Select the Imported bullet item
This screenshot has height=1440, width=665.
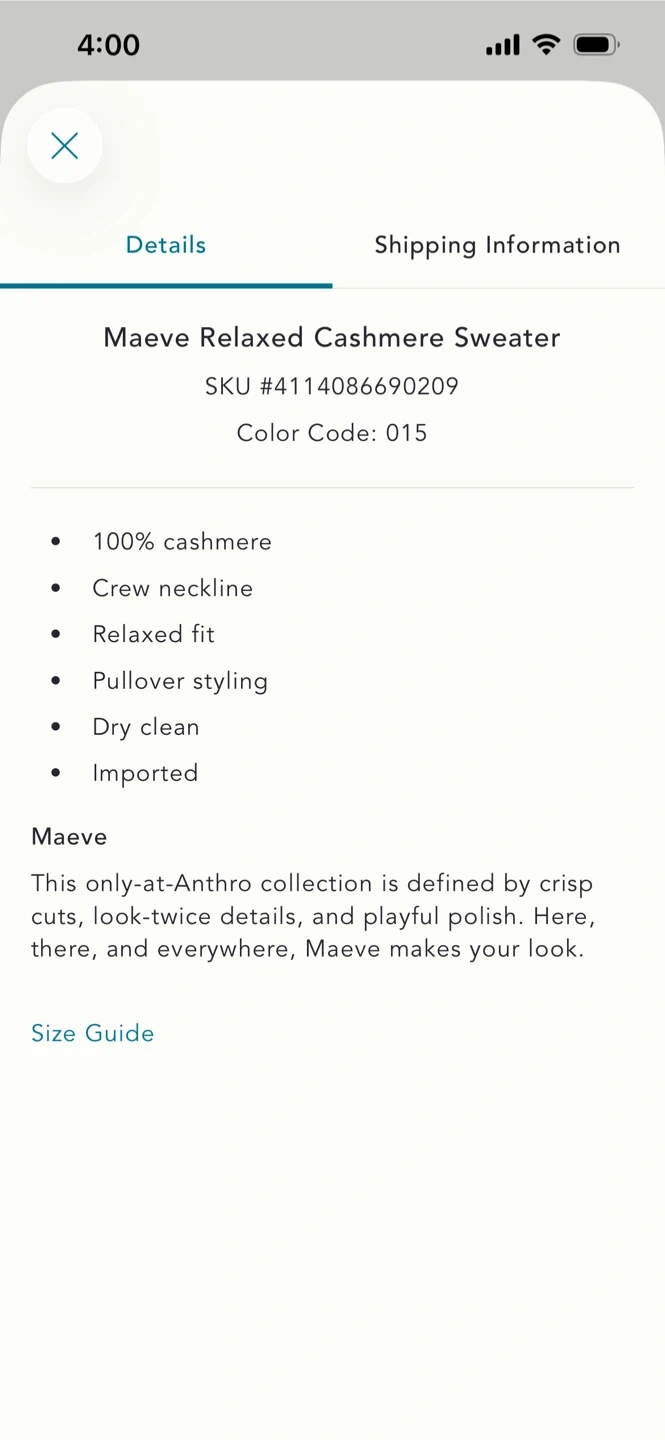click(x=145, y=773)
